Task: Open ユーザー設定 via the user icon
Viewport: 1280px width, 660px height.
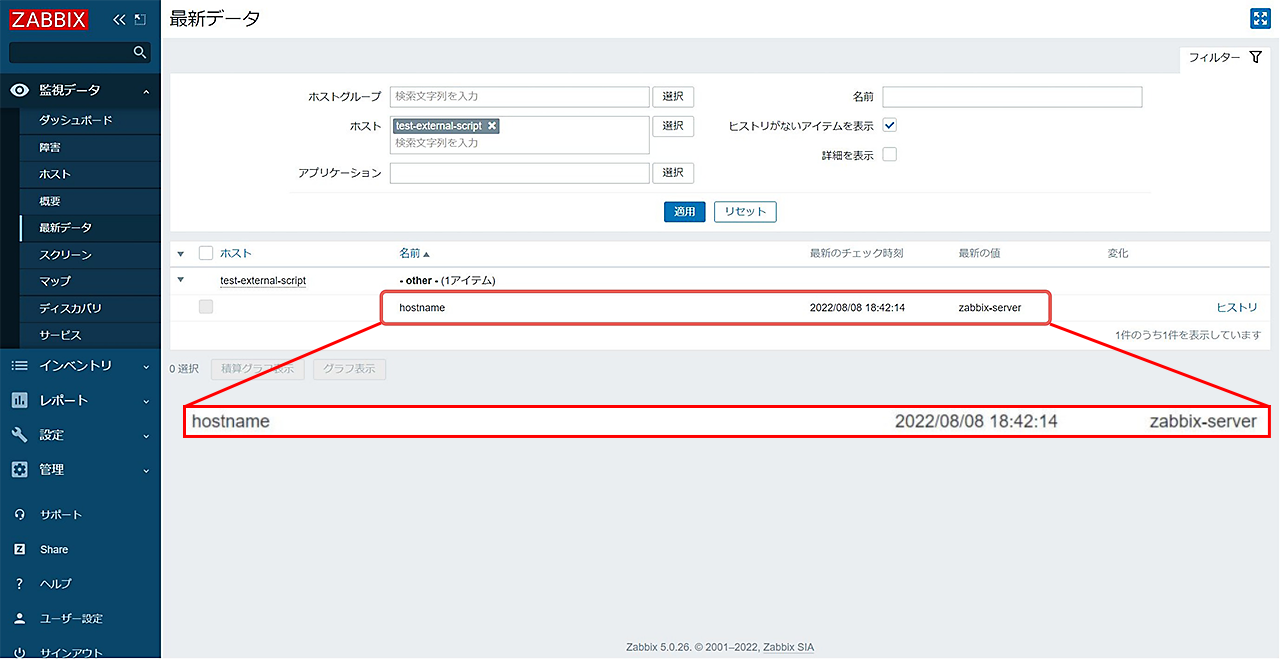Action: click(22, 618)
